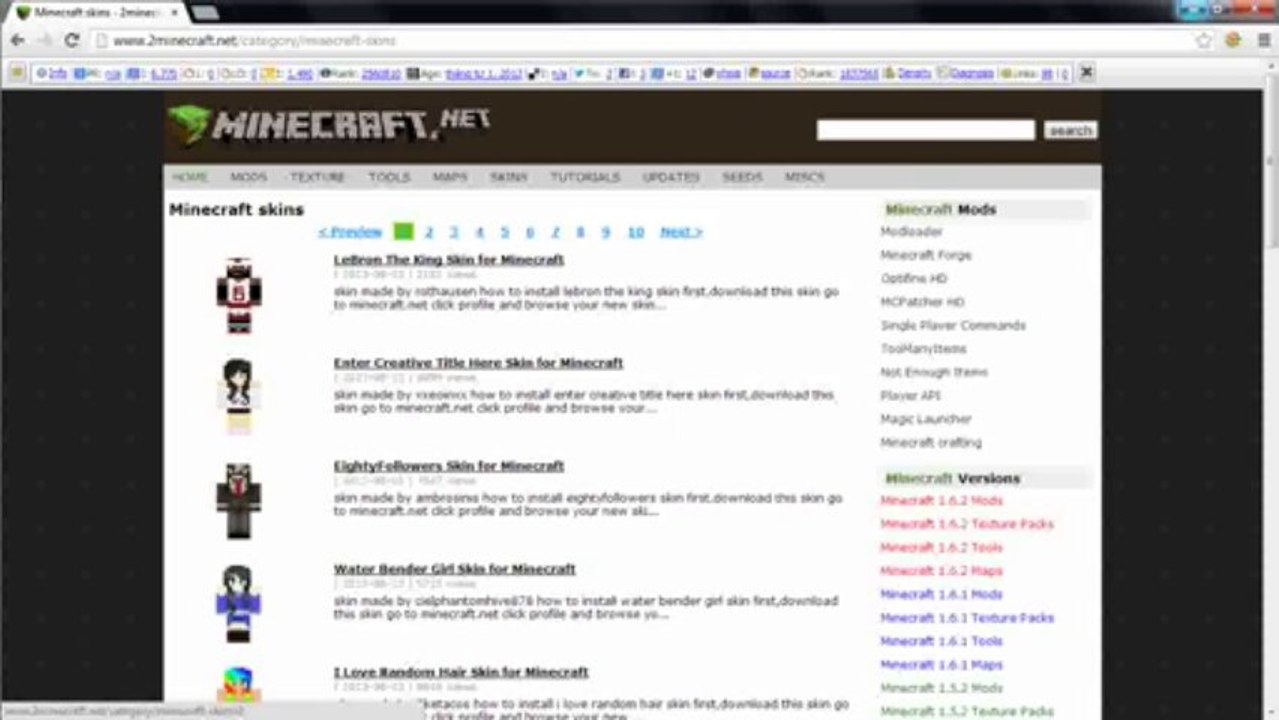Screen dimensions: 1279x720
Task: Open Modloader in Minecraft Mods sidebar
Action: [x=911, y=232]
